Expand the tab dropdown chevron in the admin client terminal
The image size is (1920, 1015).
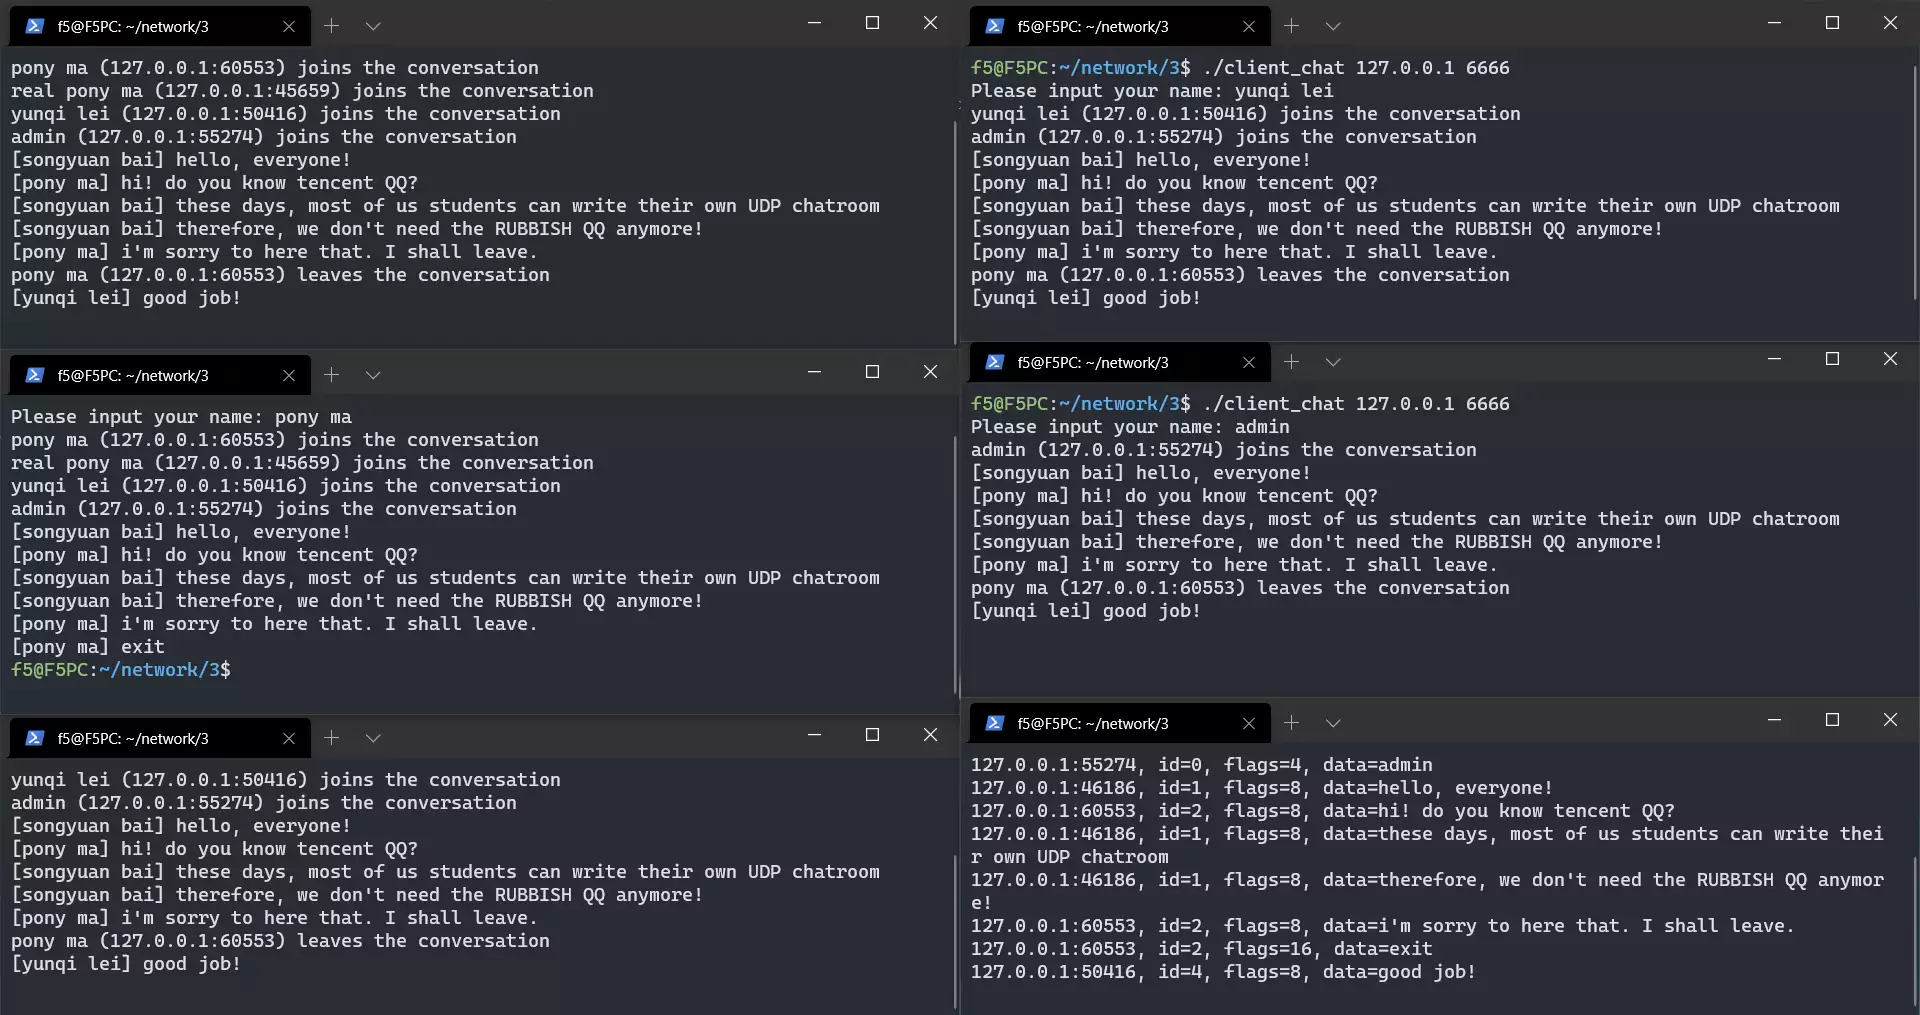(x=1333, y=362)
